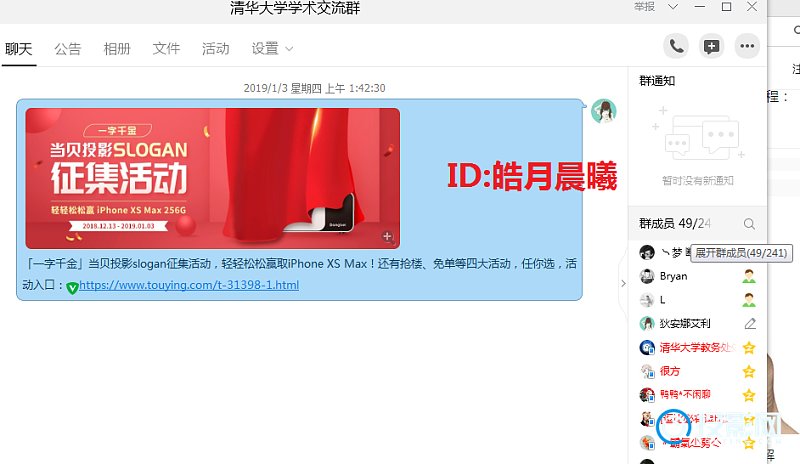
Task: Click the pencil edit icon beside 狄安娜艾利
Action: click(x=749, y=324)
